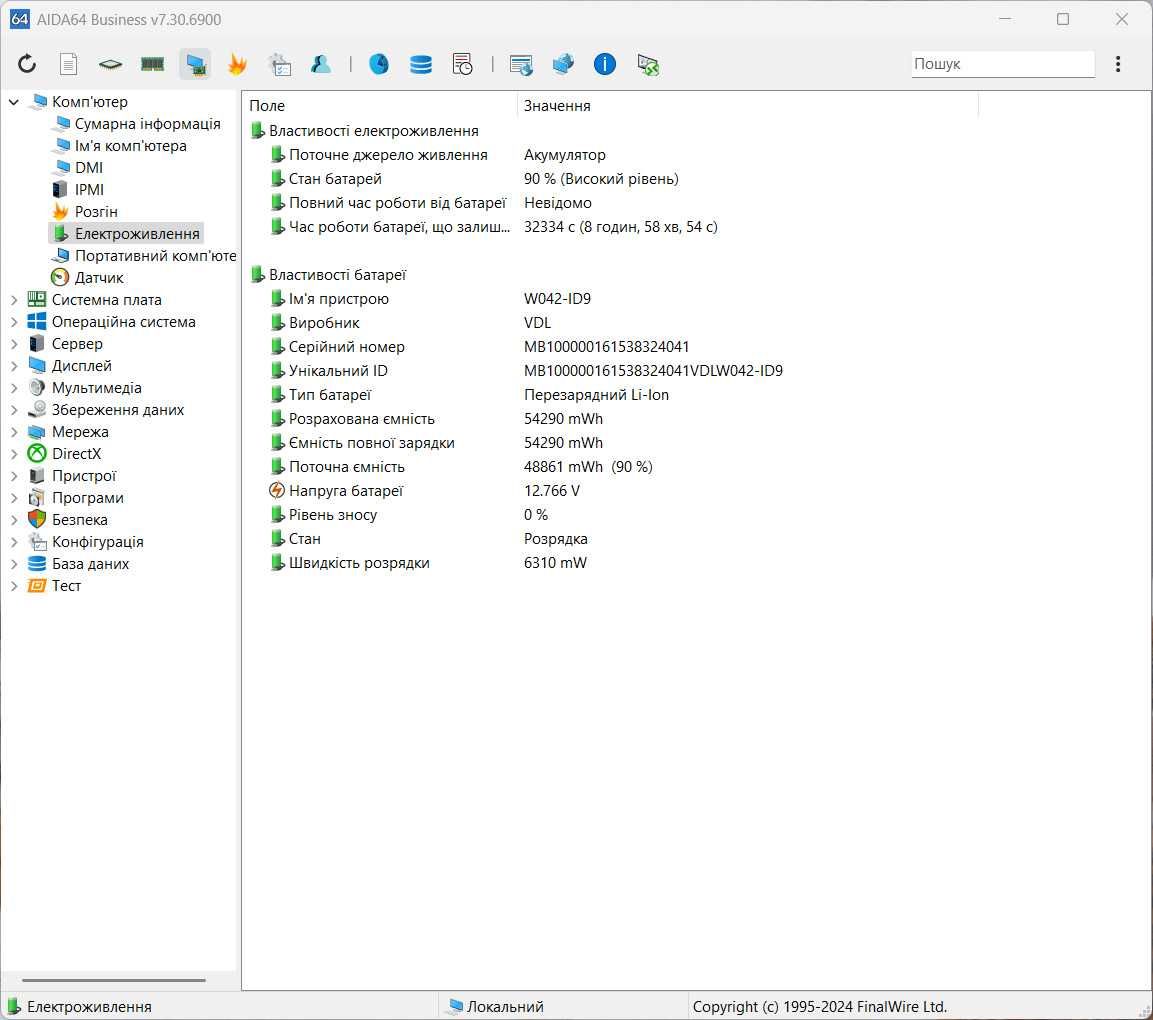This screenshot has width=1153, height=1020.
Task: Open the IPMI tree item
Action: (89, 190)
